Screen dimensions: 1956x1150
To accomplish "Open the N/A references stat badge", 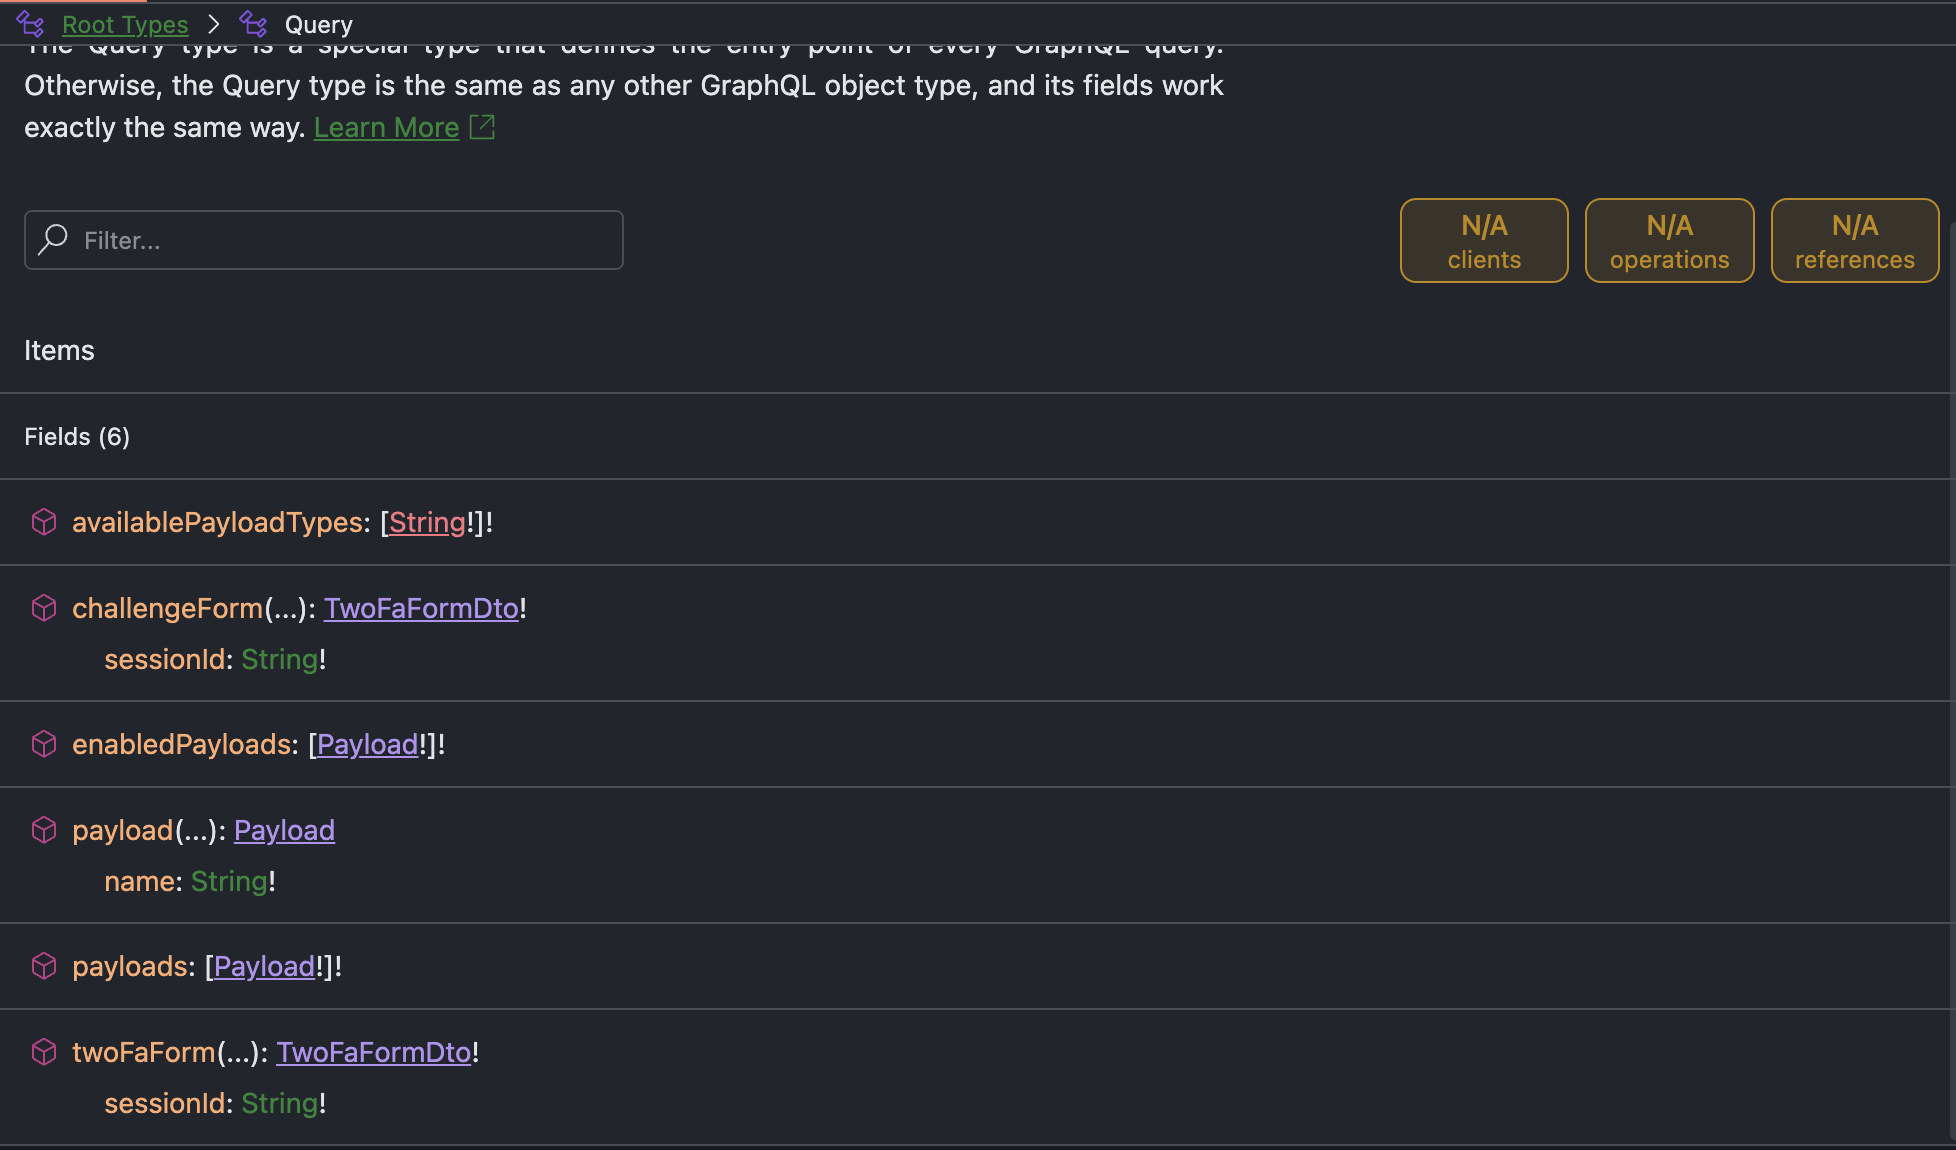I will pyautogui.click(x=1854, y=241).
